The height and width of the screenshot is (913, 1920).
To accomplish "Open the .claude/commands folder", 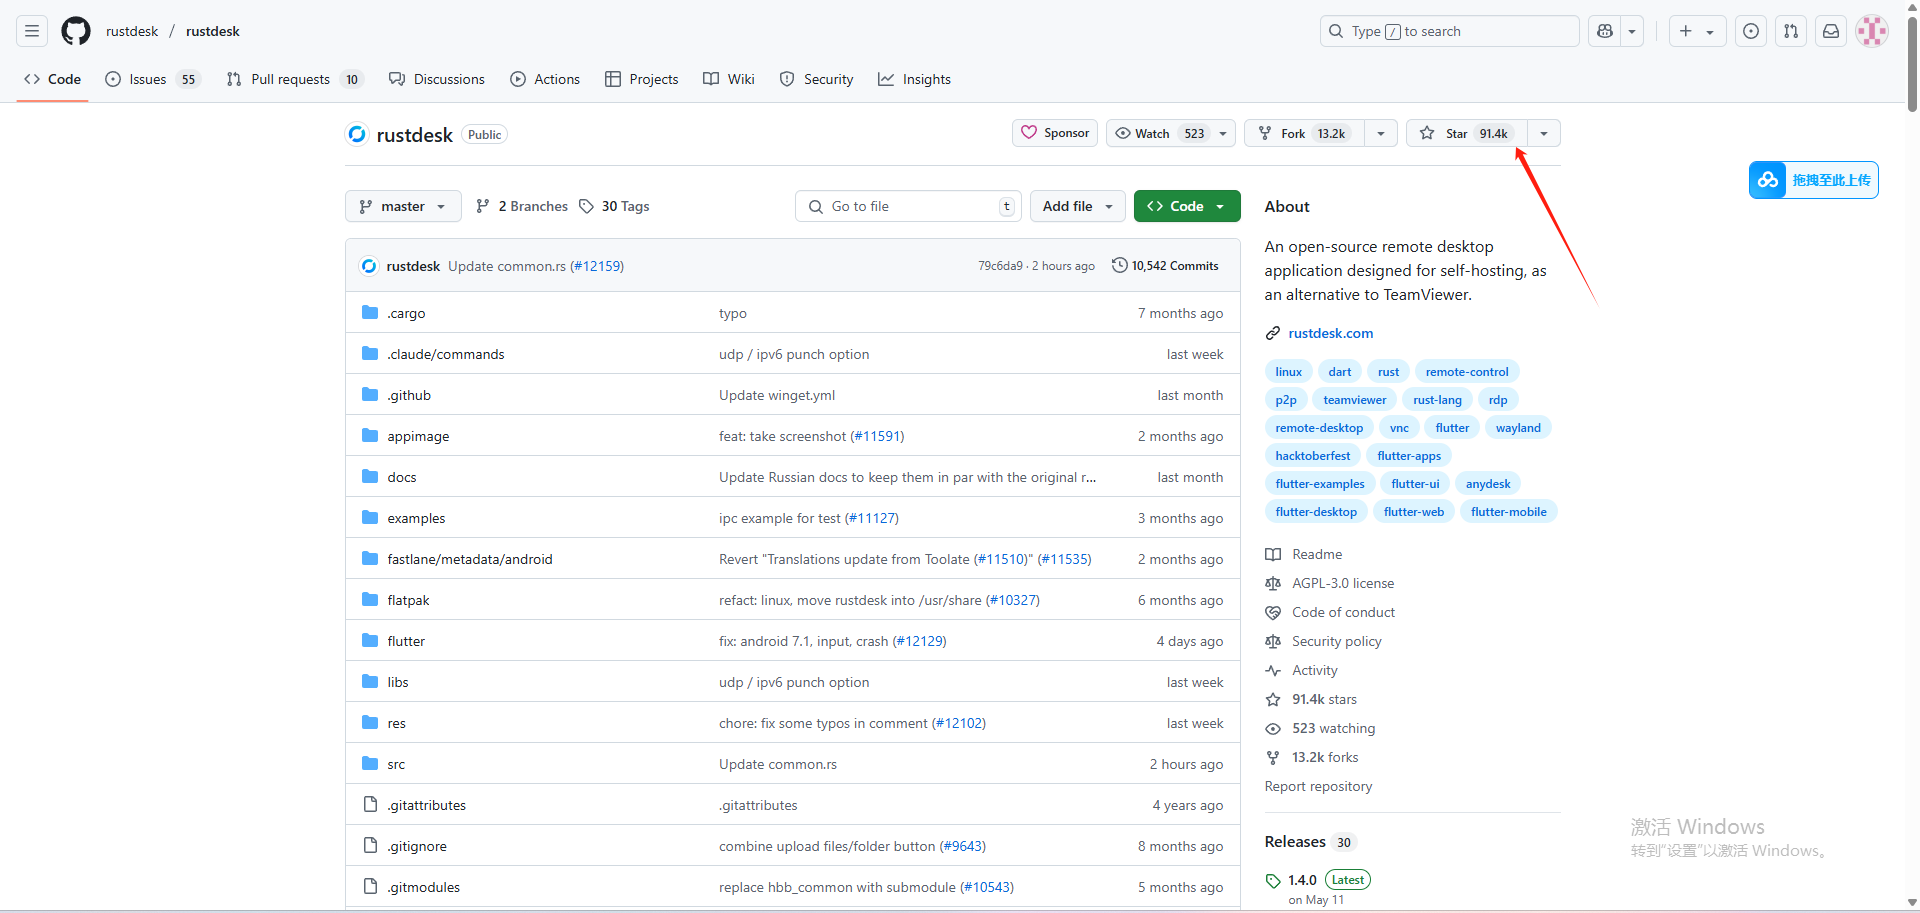I will pyautogui.click(x=446, y=354).
